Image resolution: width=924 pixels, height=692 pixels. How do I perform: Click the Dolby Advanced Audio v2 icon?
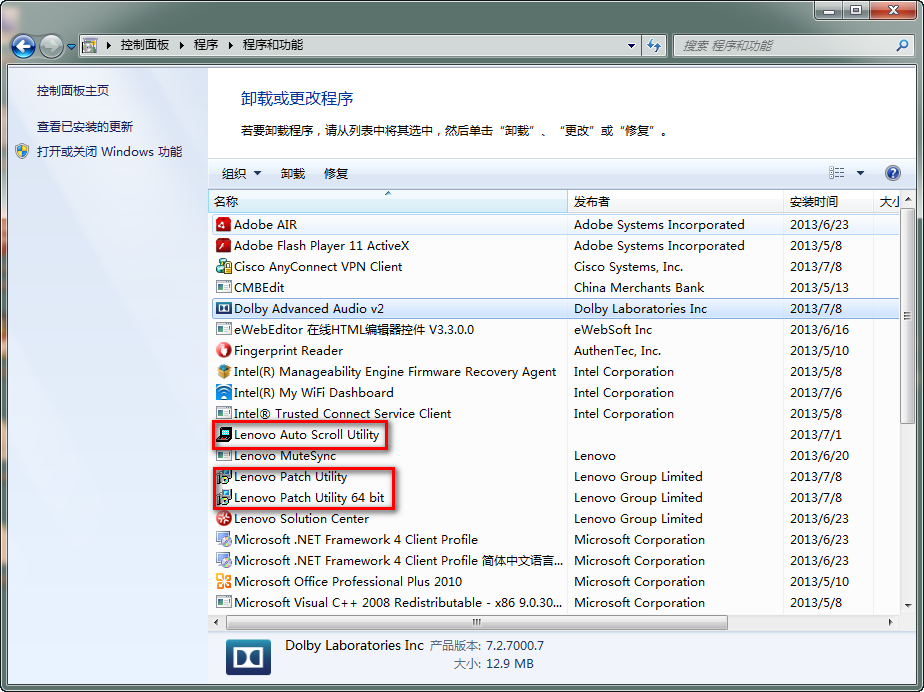(x=223, y=308)
